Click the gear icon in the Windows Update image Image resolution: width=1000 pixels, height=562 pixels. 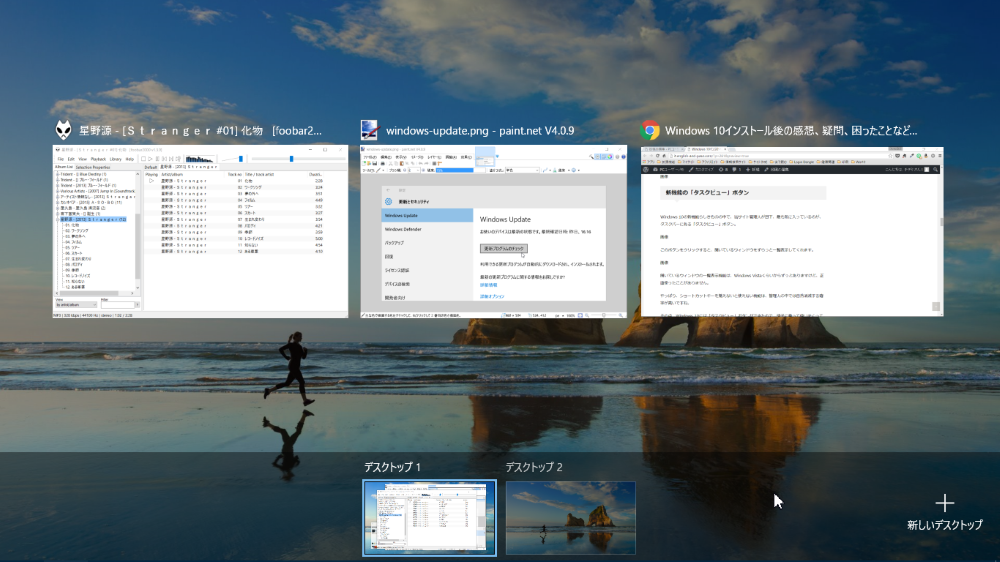click(x=389, y=201)
